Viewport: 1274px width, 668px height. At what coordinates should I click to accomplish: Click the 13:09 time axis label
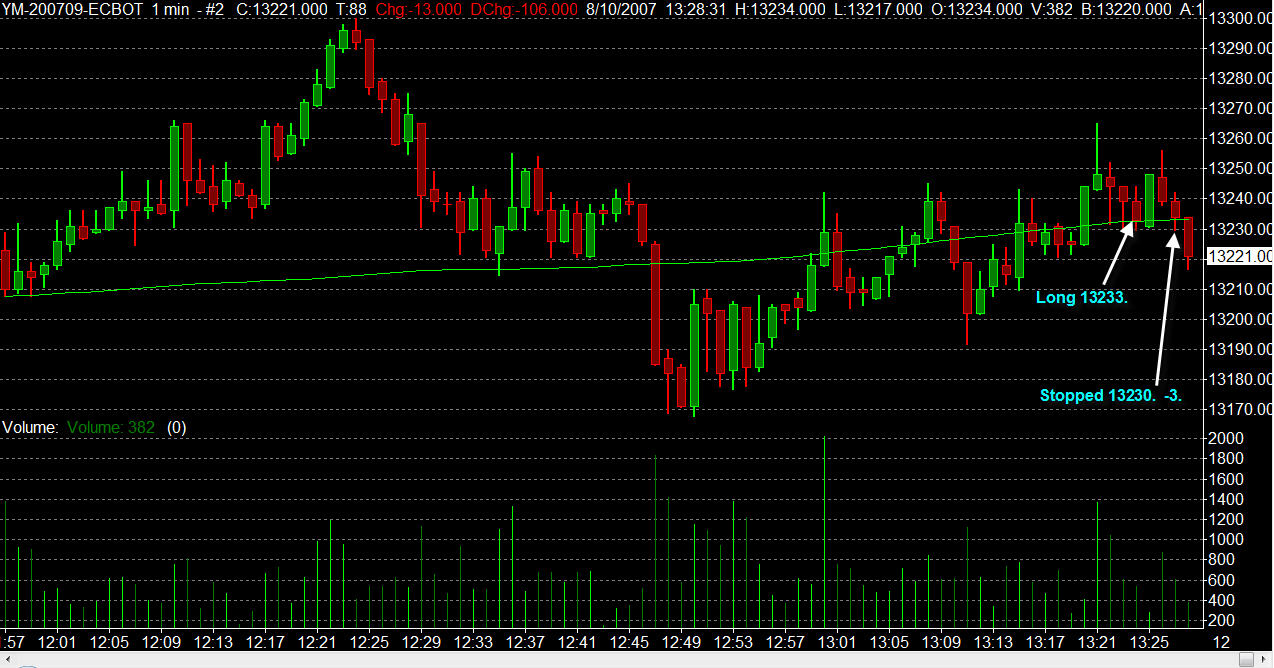(x=941, y=641)
